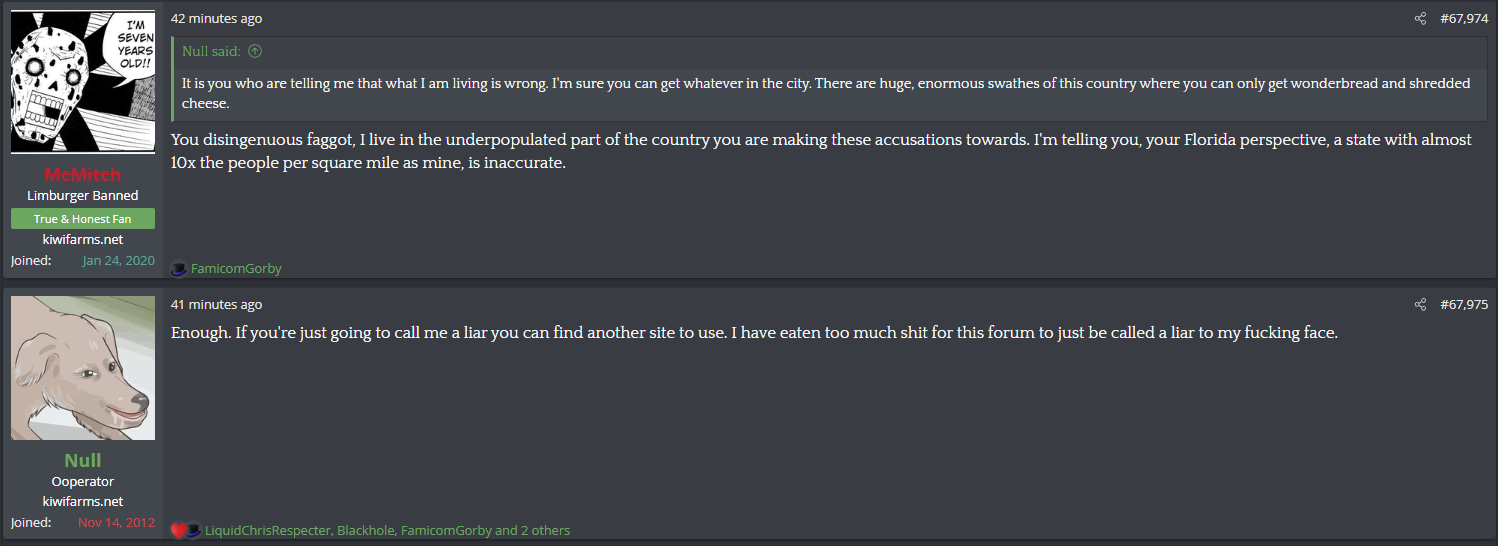Open LiquidChrisRespecter in the reactions list
The width and height of the screenshot is (1498, 546).
coord(267,531)
